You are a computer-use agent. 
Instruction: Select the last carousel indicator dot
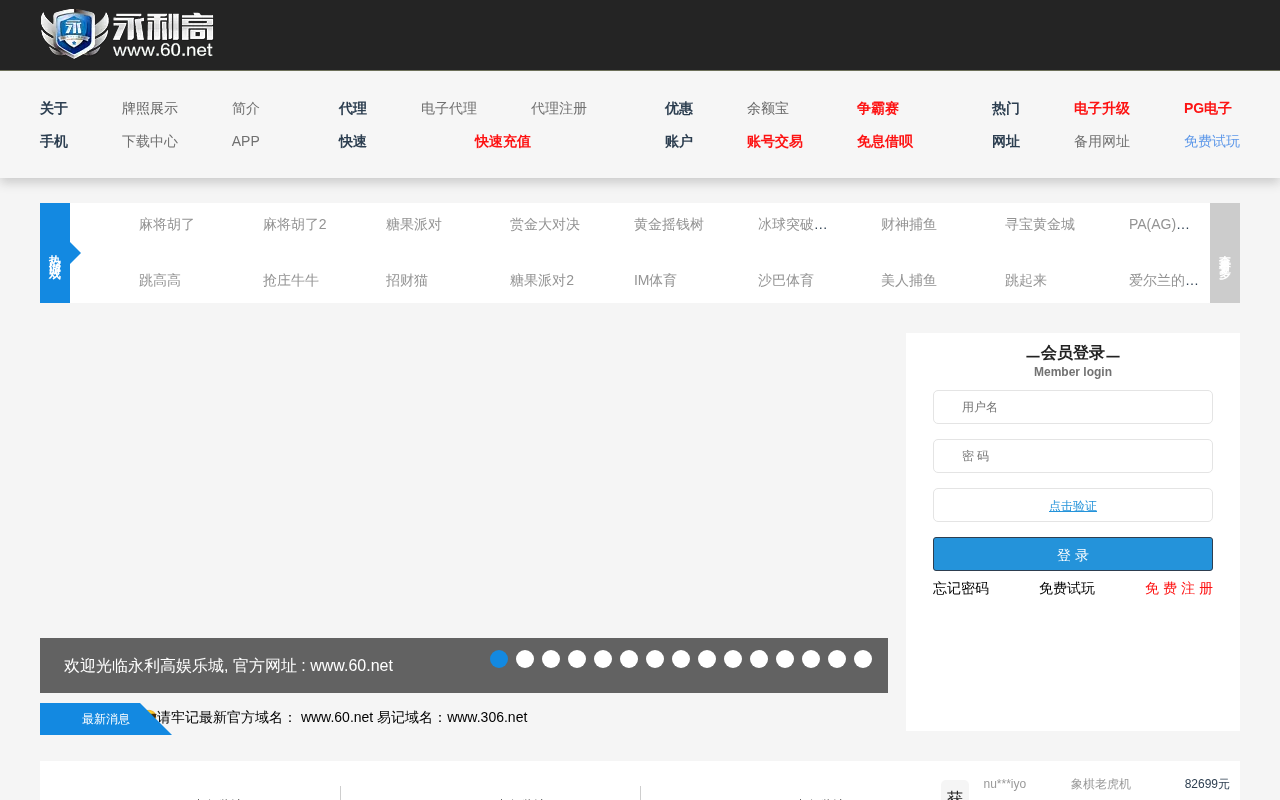(x=863, y=659)
